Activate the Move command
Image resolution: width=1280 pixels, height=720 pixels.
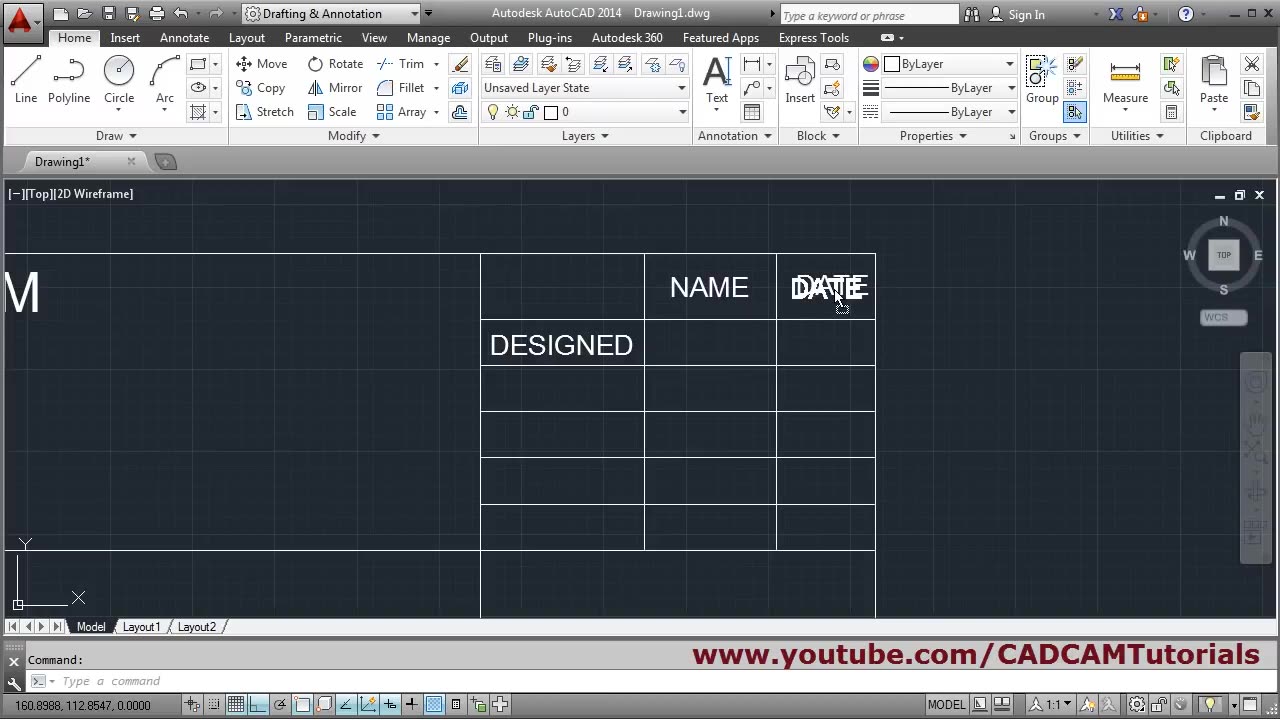261,64
